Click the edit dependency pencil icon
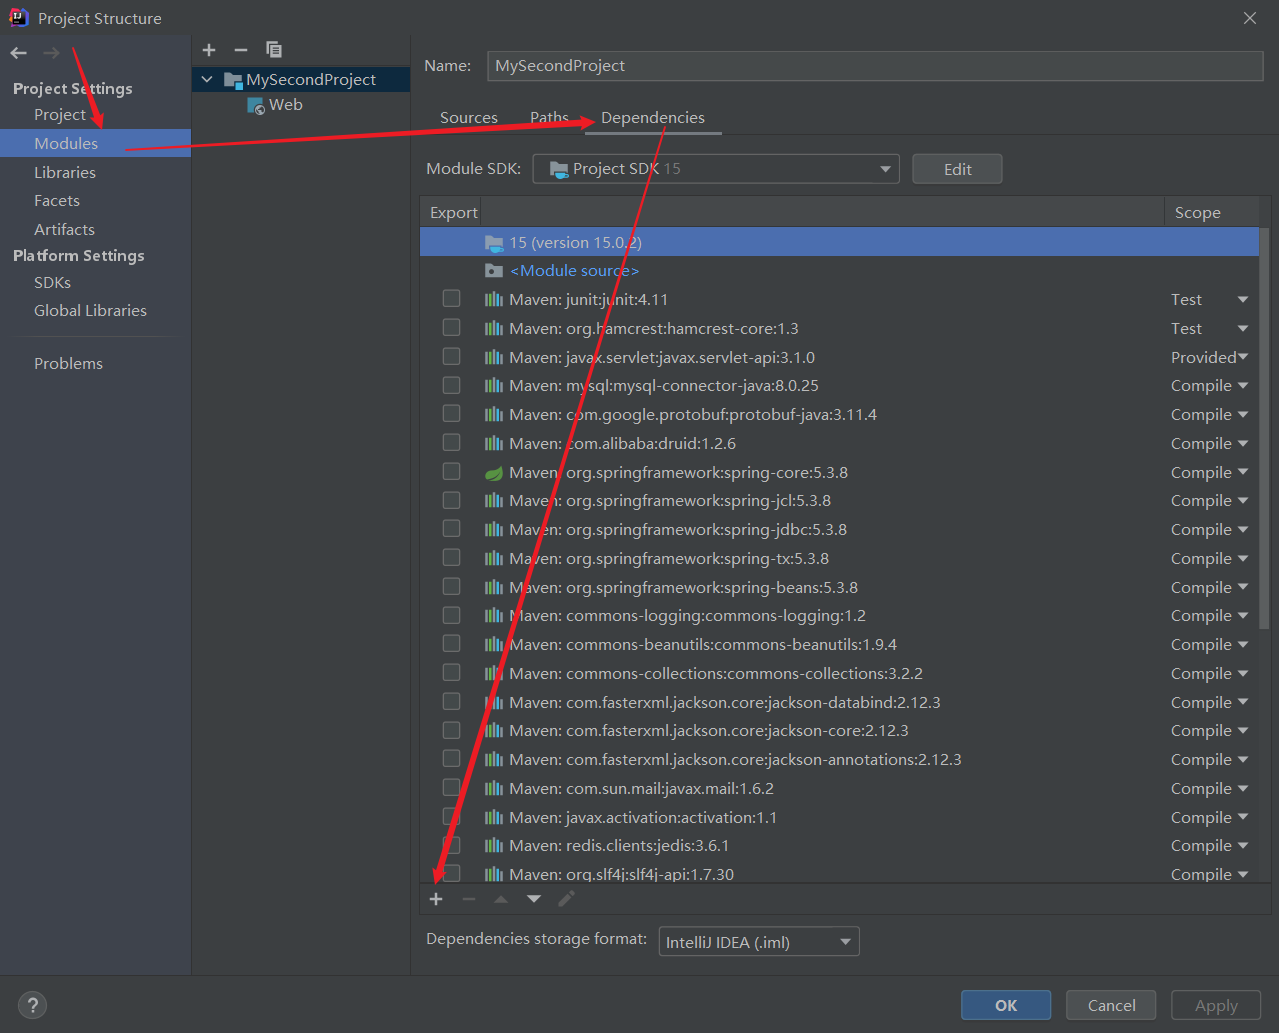1279x1033 pixels. (566, 899)
